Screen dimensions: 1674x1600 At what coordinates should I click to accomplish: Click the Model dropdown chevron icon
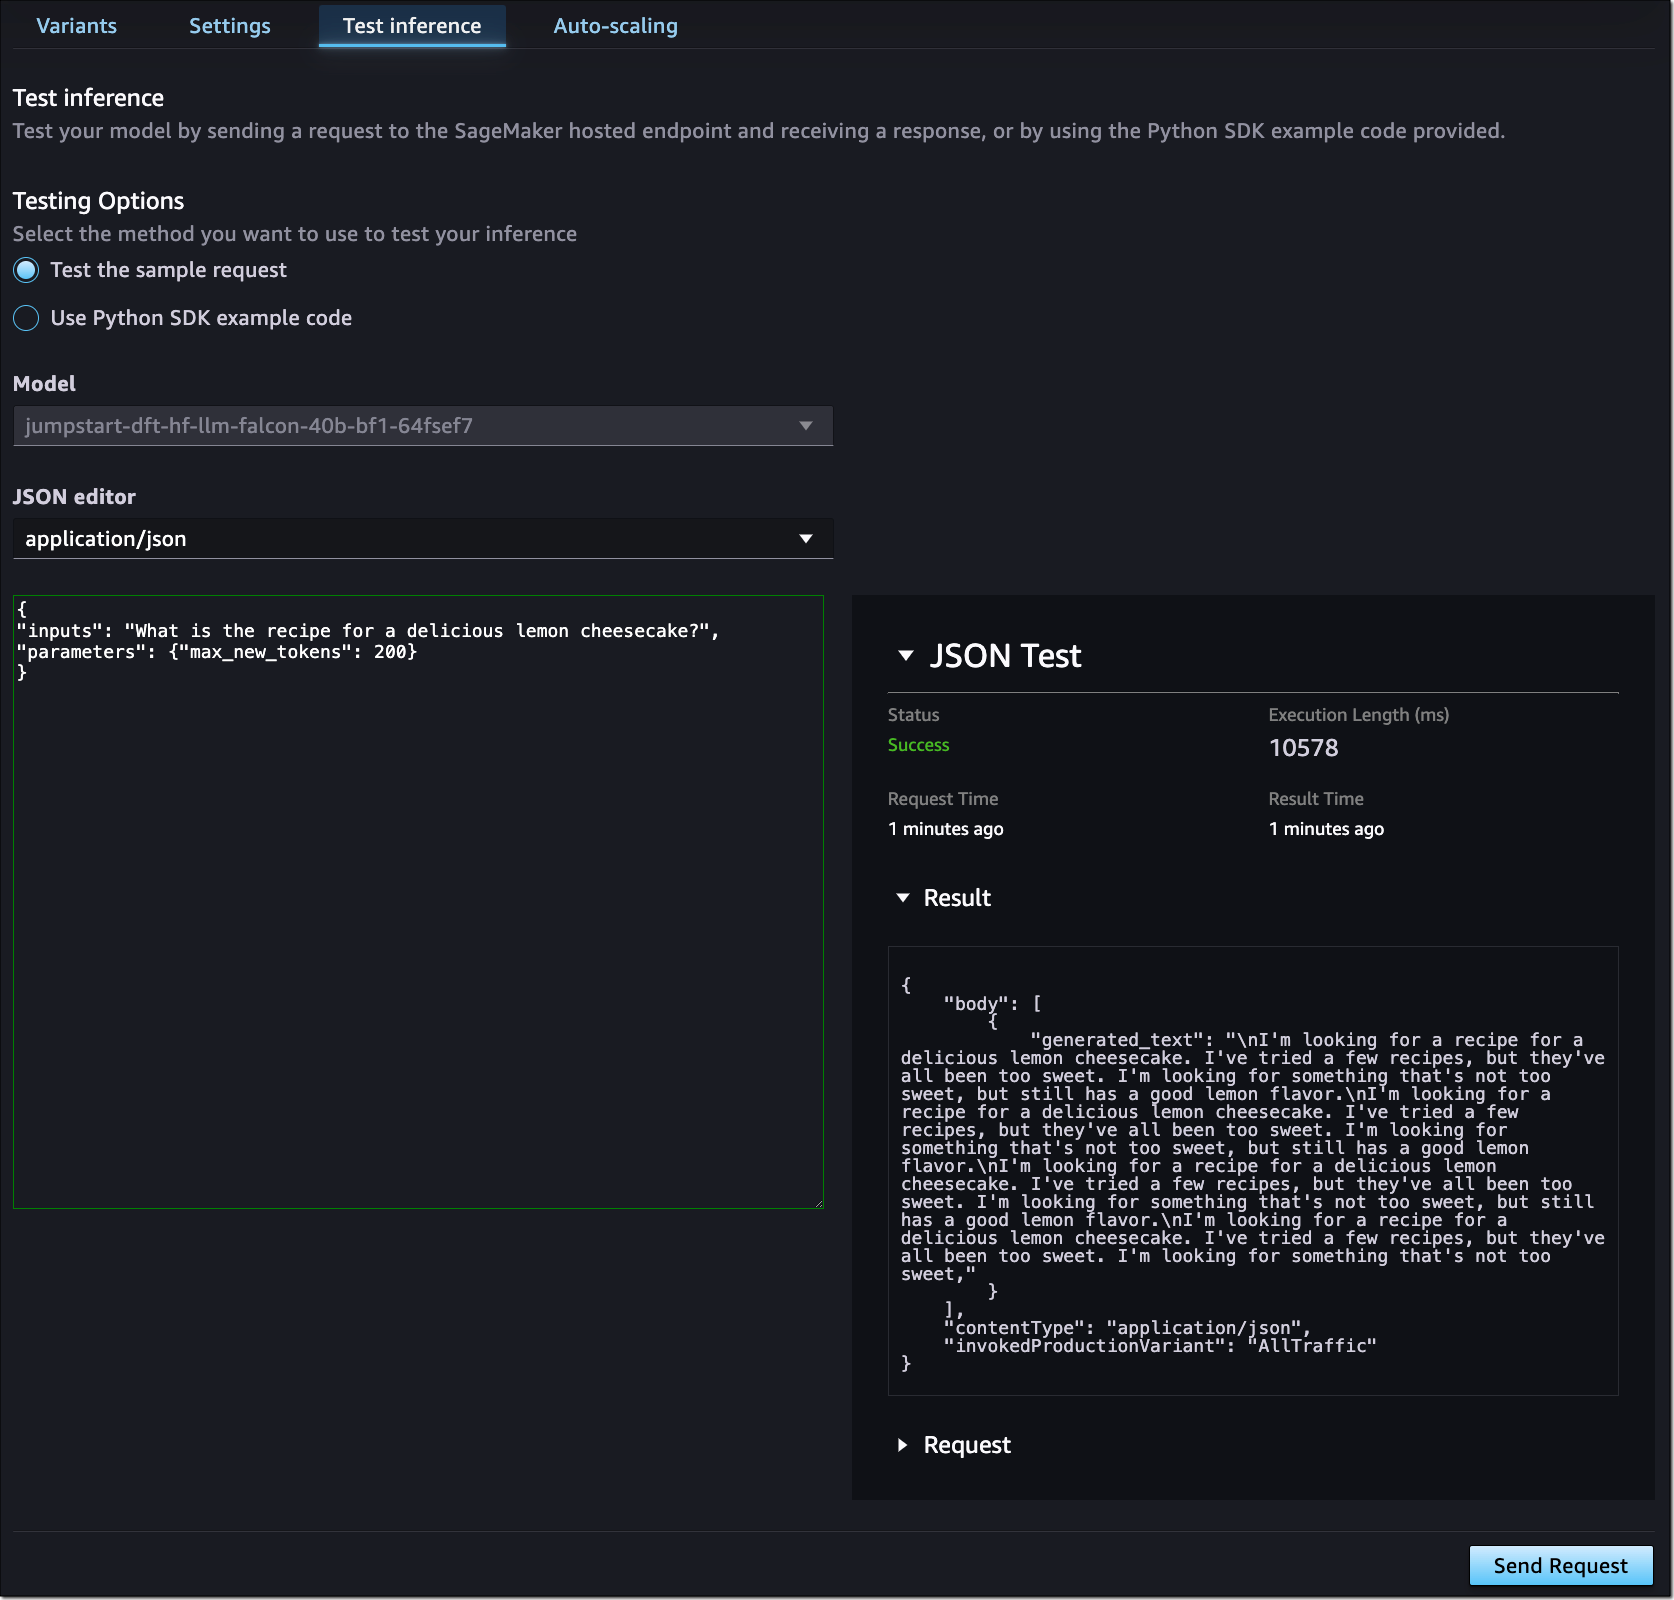808,425
